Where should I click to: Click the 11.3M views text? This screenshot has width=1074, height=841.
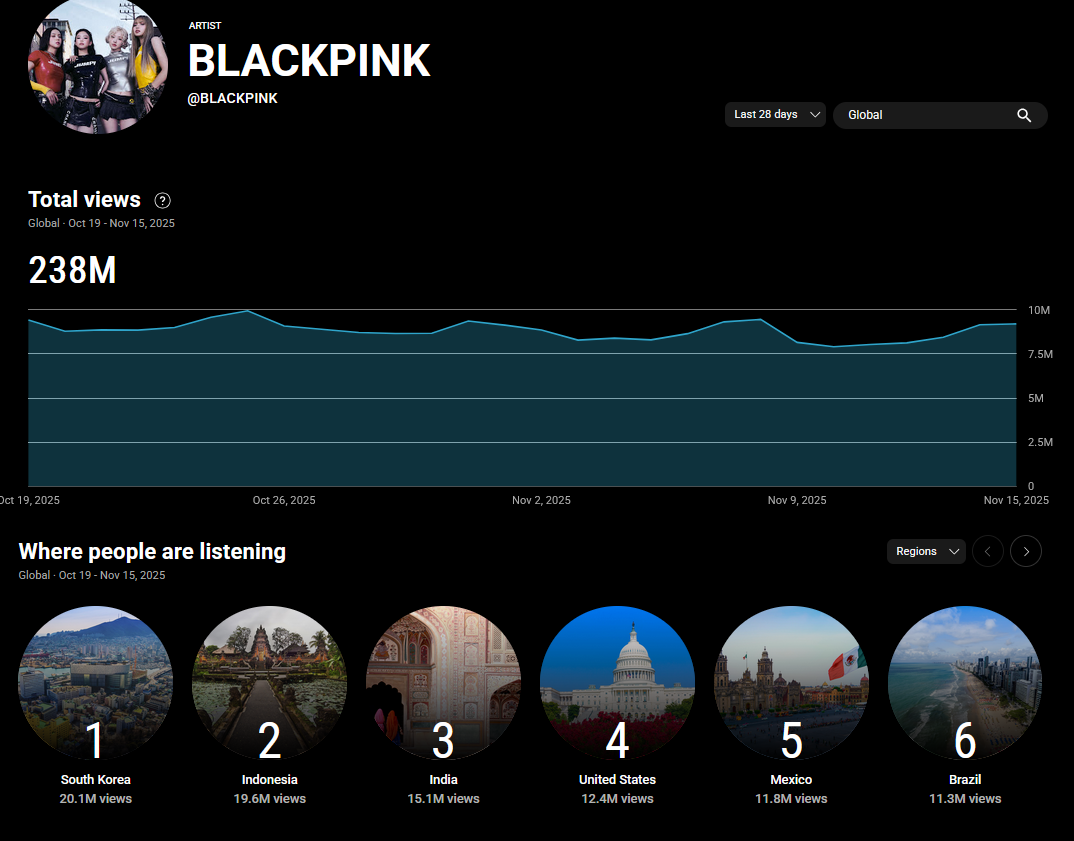click(965, 799)
